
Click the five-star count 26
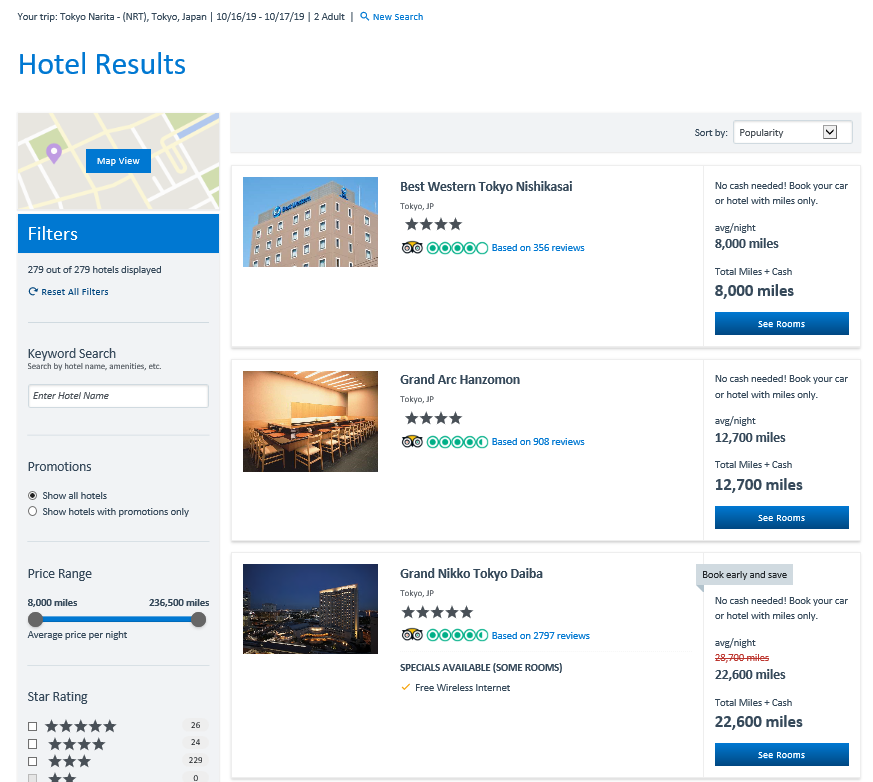point(195,725)
